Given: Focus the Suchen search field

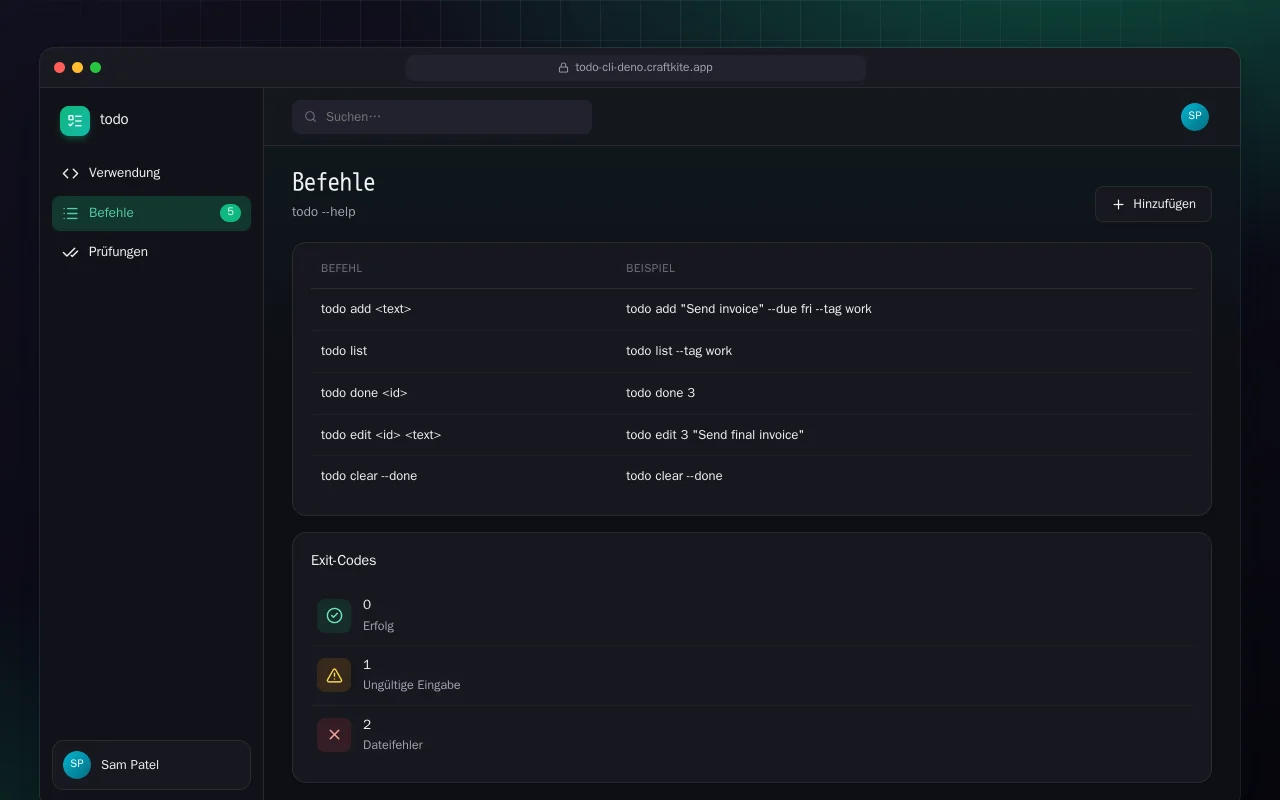Looking at the screenshot, I should pyautogui.click(x=442, y=117).
